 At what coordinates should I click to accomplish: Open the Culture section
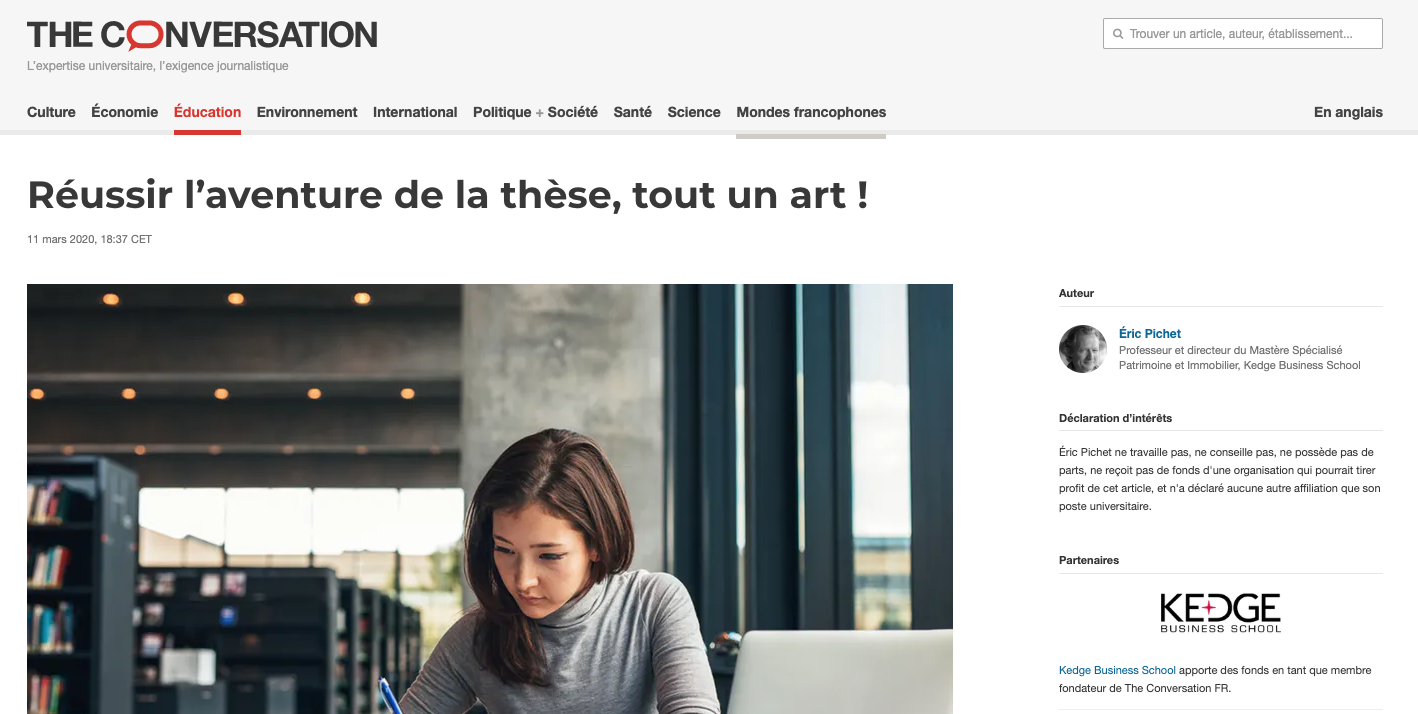(51, 112)
